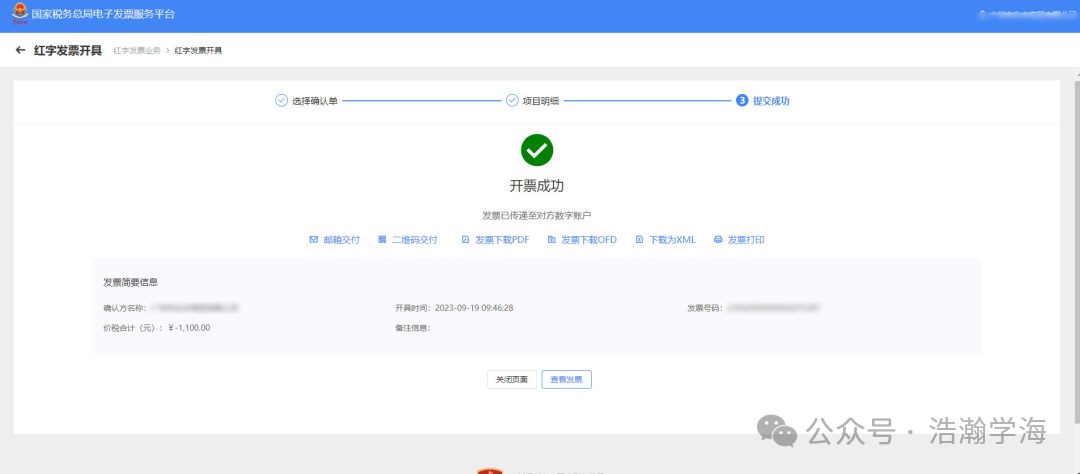Viewport: 1080px width, 474px height.
Task: Select the 二维码交付 QR code icon
Action: (382, 240)
